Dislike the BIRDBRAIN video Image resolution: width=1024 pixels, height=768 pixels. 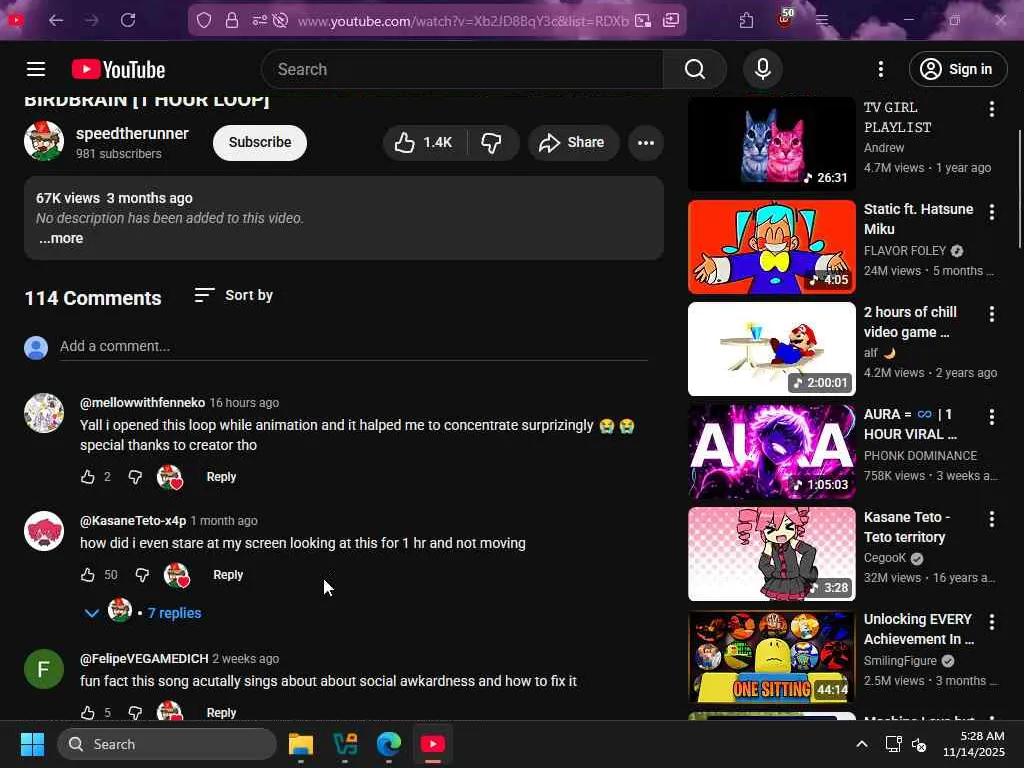492,142
